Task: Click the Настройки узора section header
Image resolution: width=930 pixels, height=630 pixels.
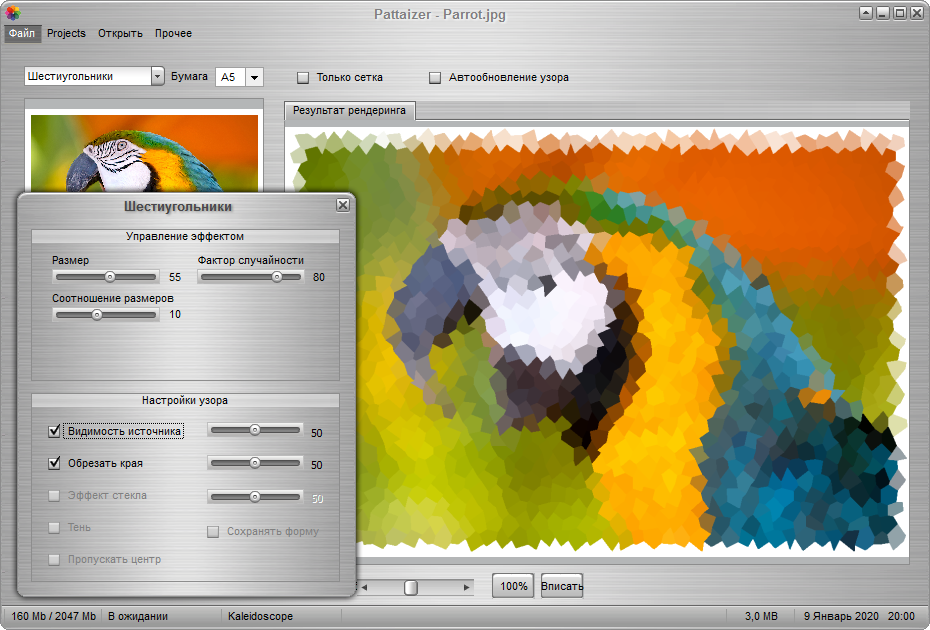Action: coord(185,400)
